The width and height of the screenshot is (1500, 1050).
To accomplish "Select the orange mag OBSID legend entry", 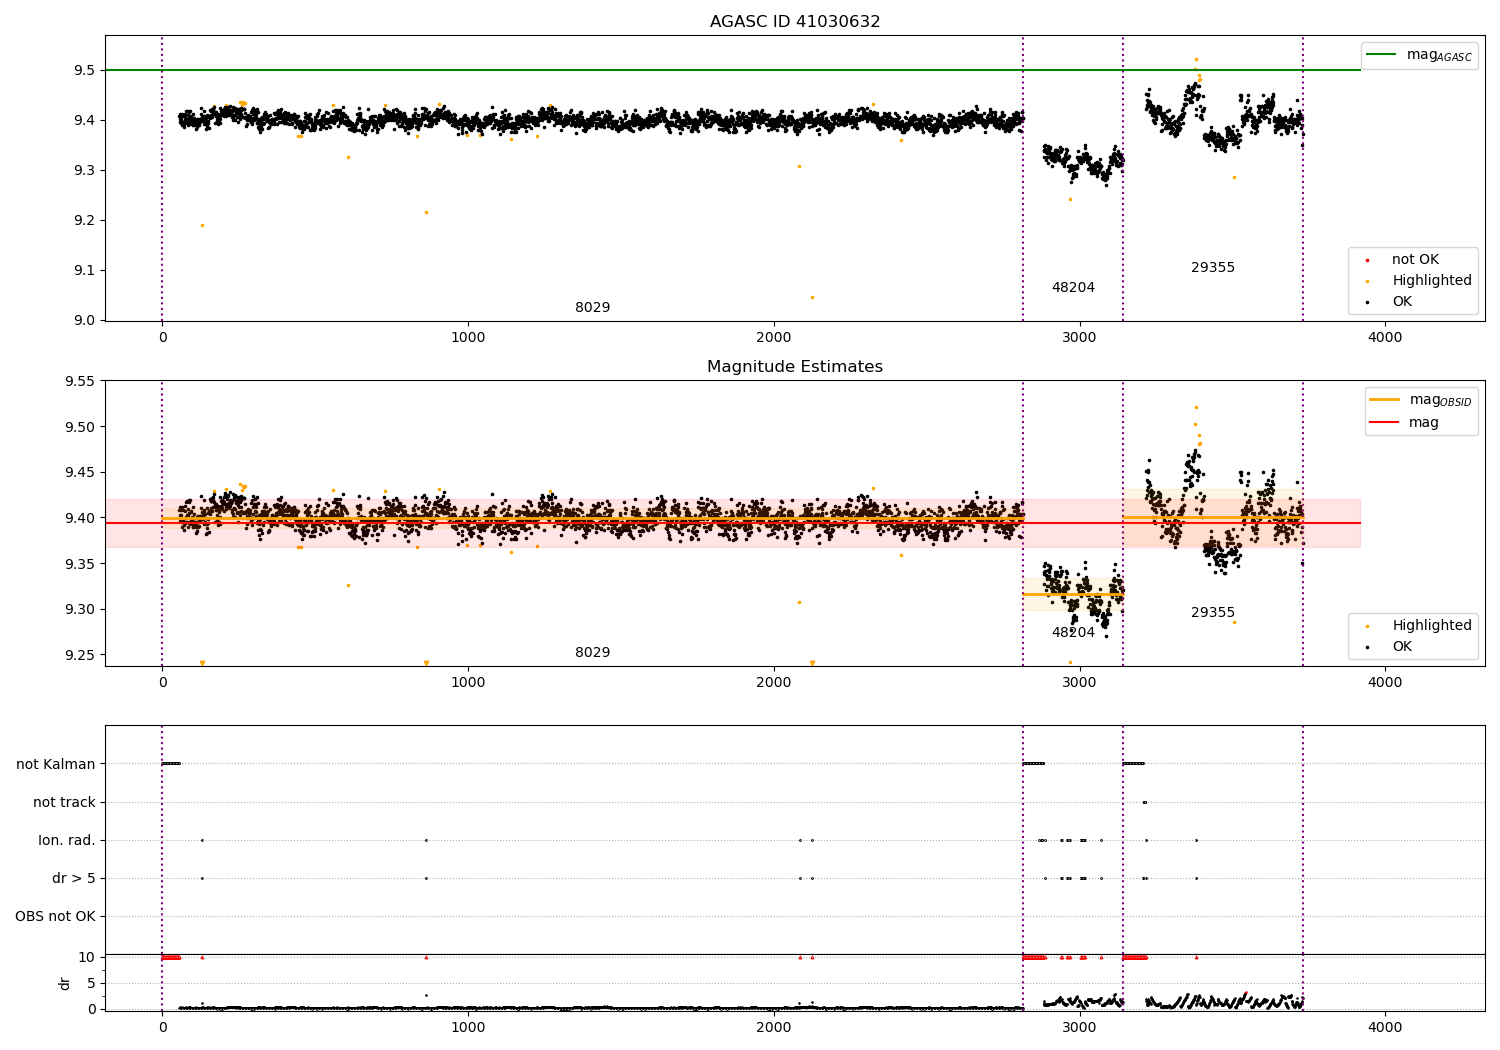I will click(1421, 400).
